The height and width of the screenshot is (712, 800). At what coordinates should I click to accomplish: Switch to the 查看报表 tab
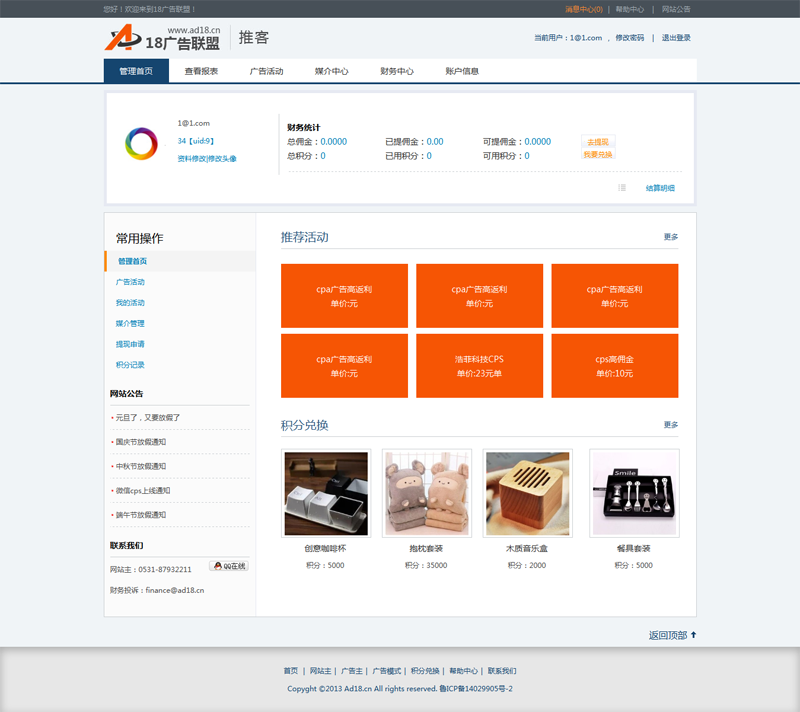201,72
